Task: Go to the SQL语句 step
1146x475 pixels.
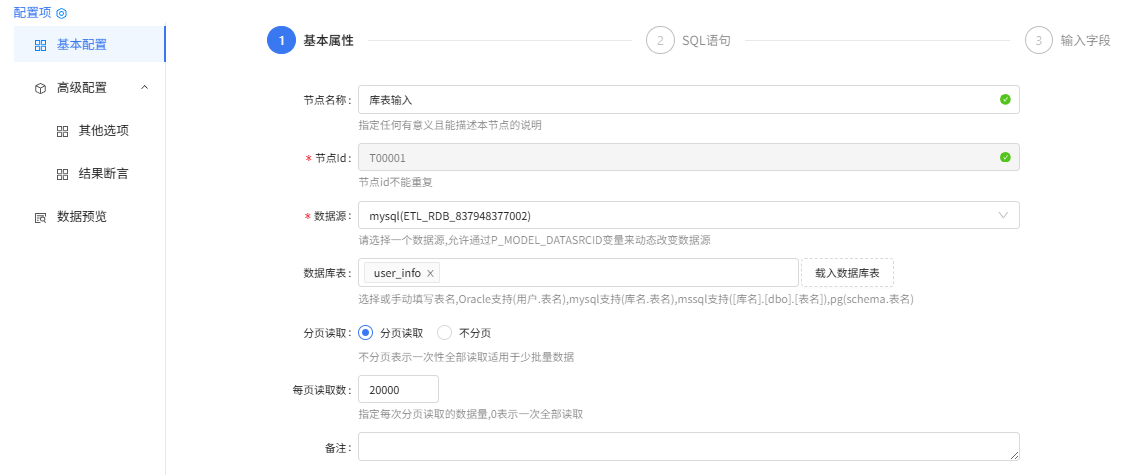Action: pos(706,40)
